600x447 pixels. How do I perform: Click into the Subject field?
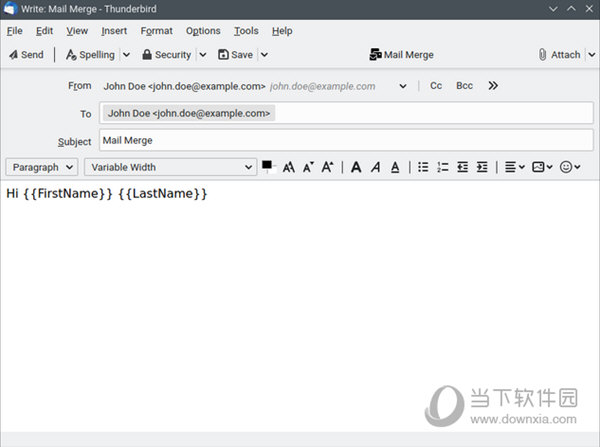[346, 140]
